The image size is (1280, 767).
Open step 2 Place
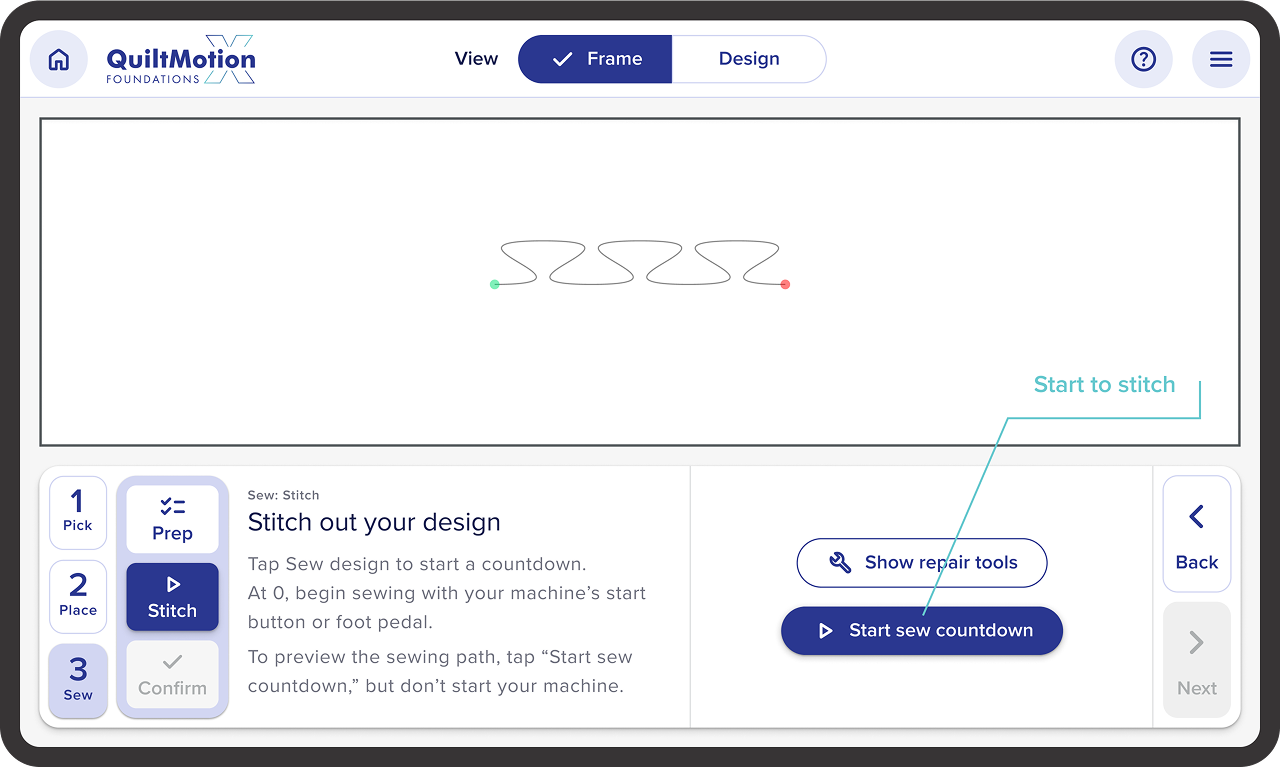tap(78, 595)
